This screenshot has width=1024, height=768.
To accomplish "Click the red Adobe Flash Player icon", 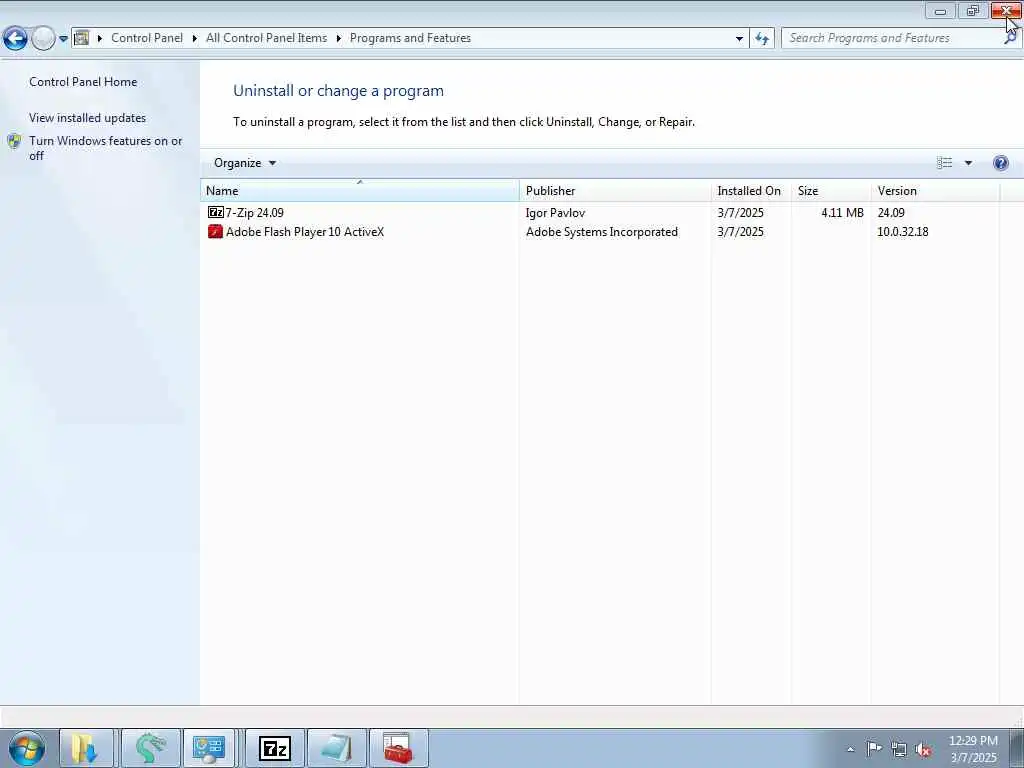I will pyautogui.click(x=216, y=231).
